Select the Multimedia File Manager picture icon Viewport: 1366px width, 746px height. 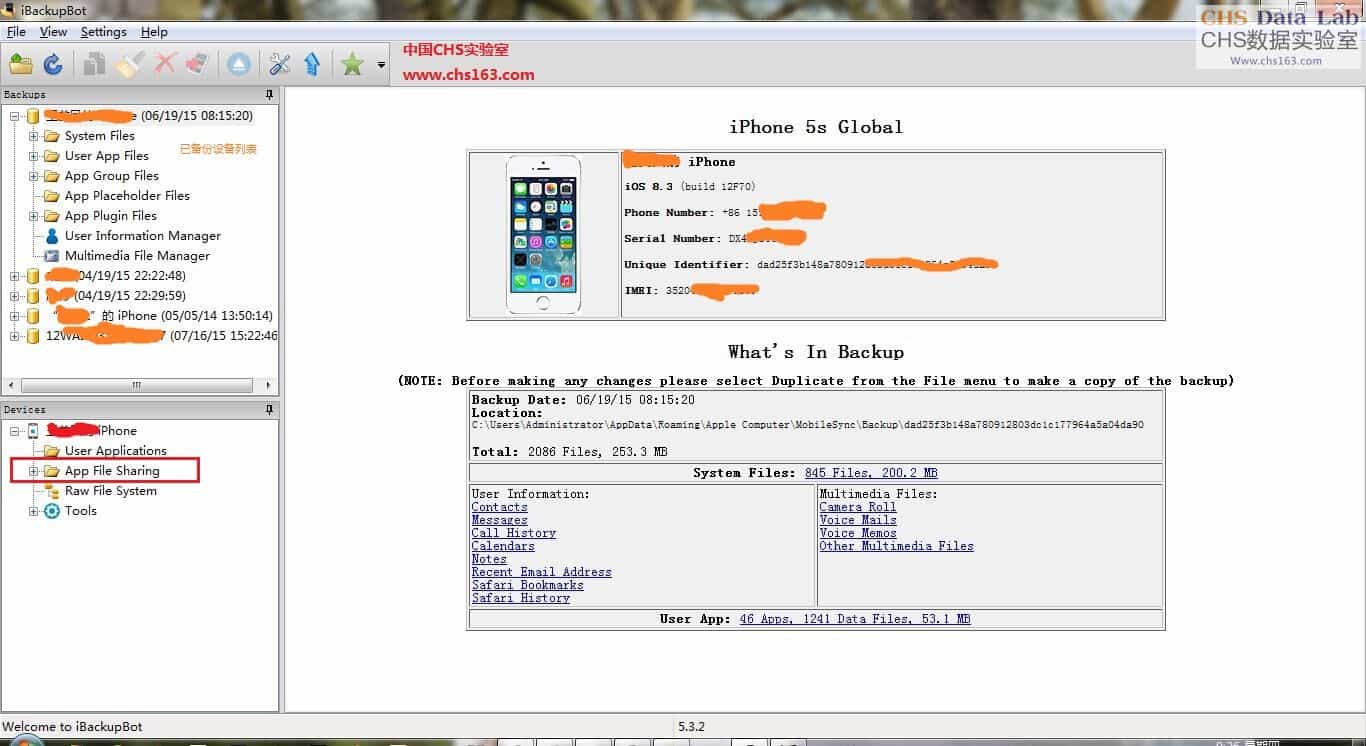52,256
